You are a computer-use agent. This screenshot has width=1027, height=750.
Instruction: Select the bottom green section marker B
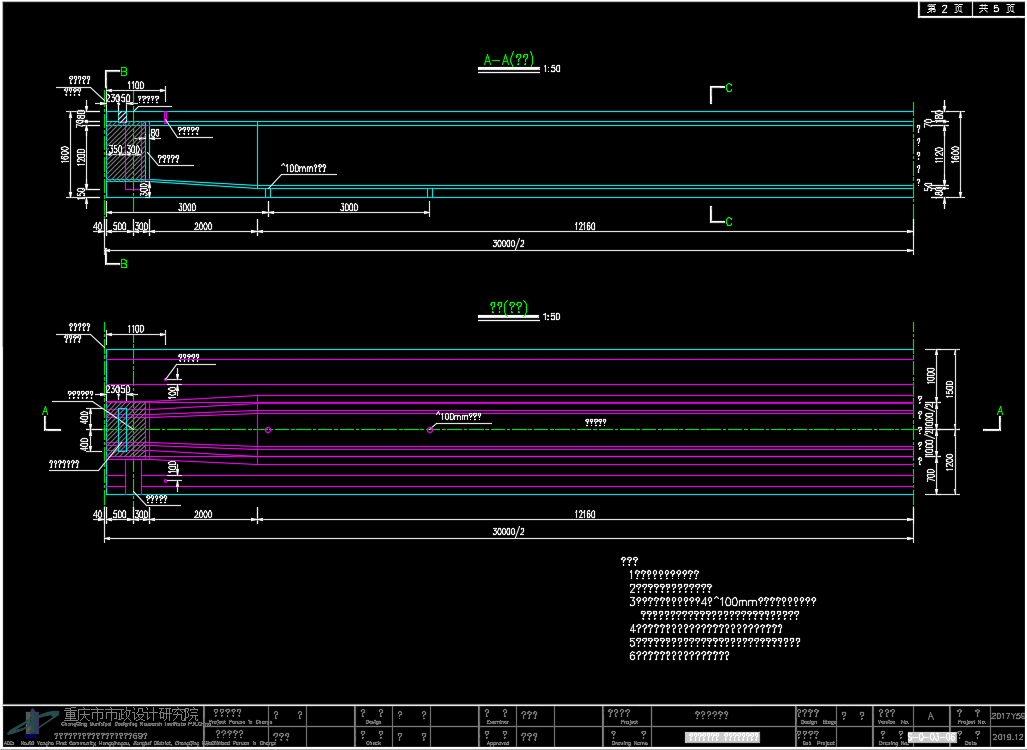coord(123,264)
